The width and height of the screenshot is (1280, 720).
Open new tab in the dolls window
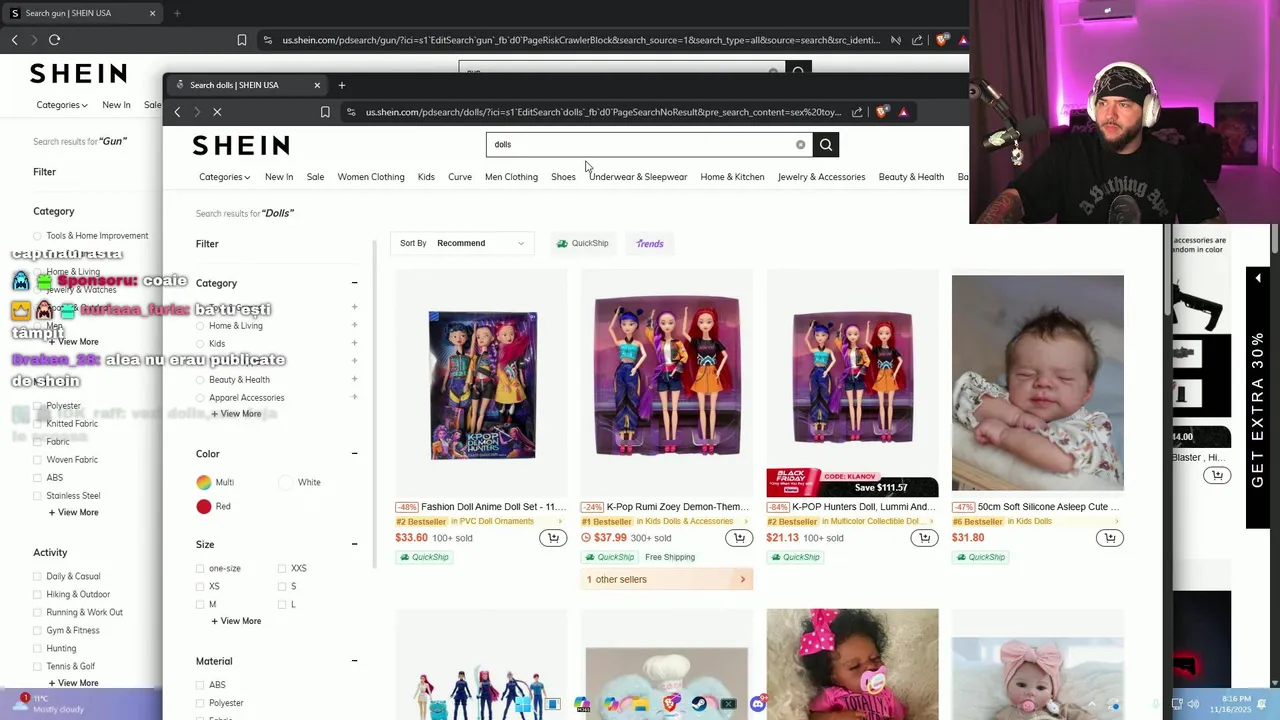(342, 85)
